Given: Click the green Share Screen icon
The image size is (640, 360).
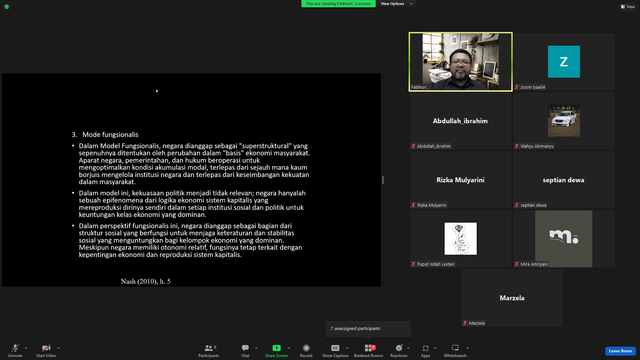Looking at the screenshot, I should (x=276, y=348).
